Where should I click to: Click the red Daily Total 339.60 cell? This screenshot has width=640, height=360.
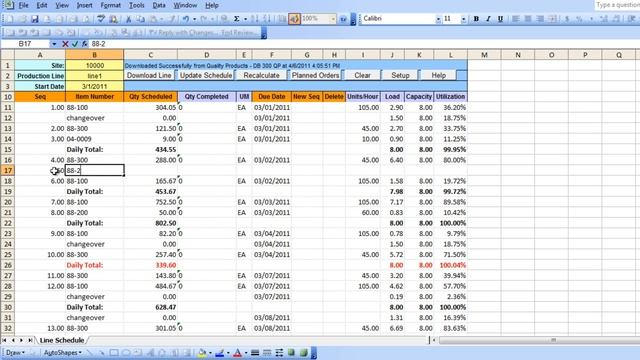click(x=151, y=265)
